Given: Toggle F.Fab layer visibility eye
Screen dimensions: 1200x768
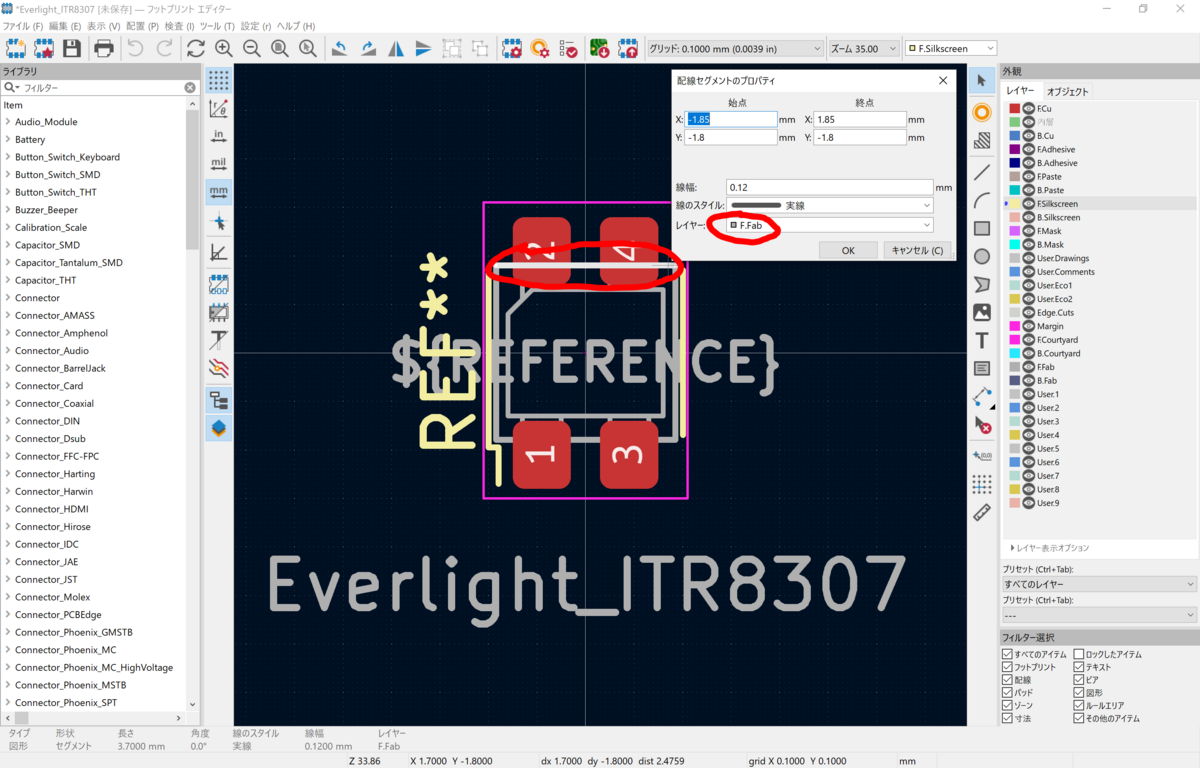Looking at the screenshot, I should pos(1028,367).
